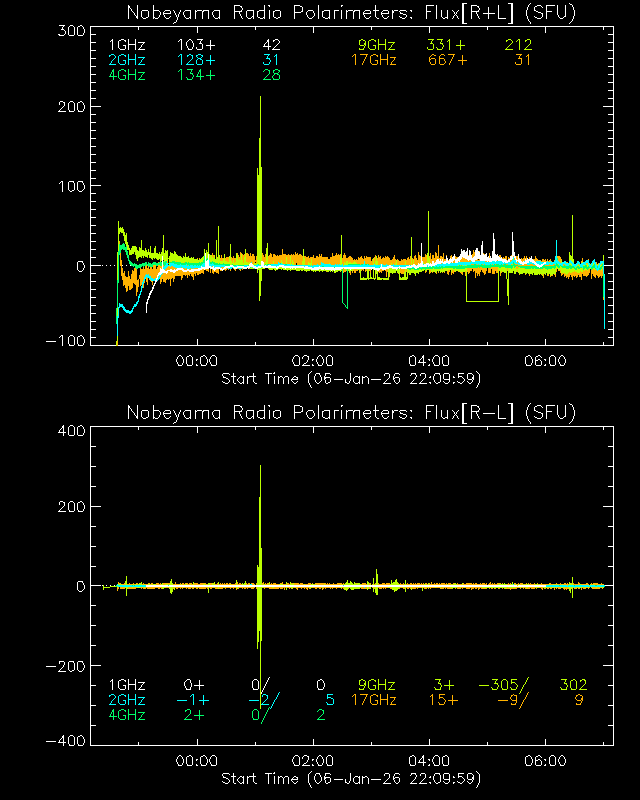Click the 300 y-axis label on top plot

(x=69, y=31)
